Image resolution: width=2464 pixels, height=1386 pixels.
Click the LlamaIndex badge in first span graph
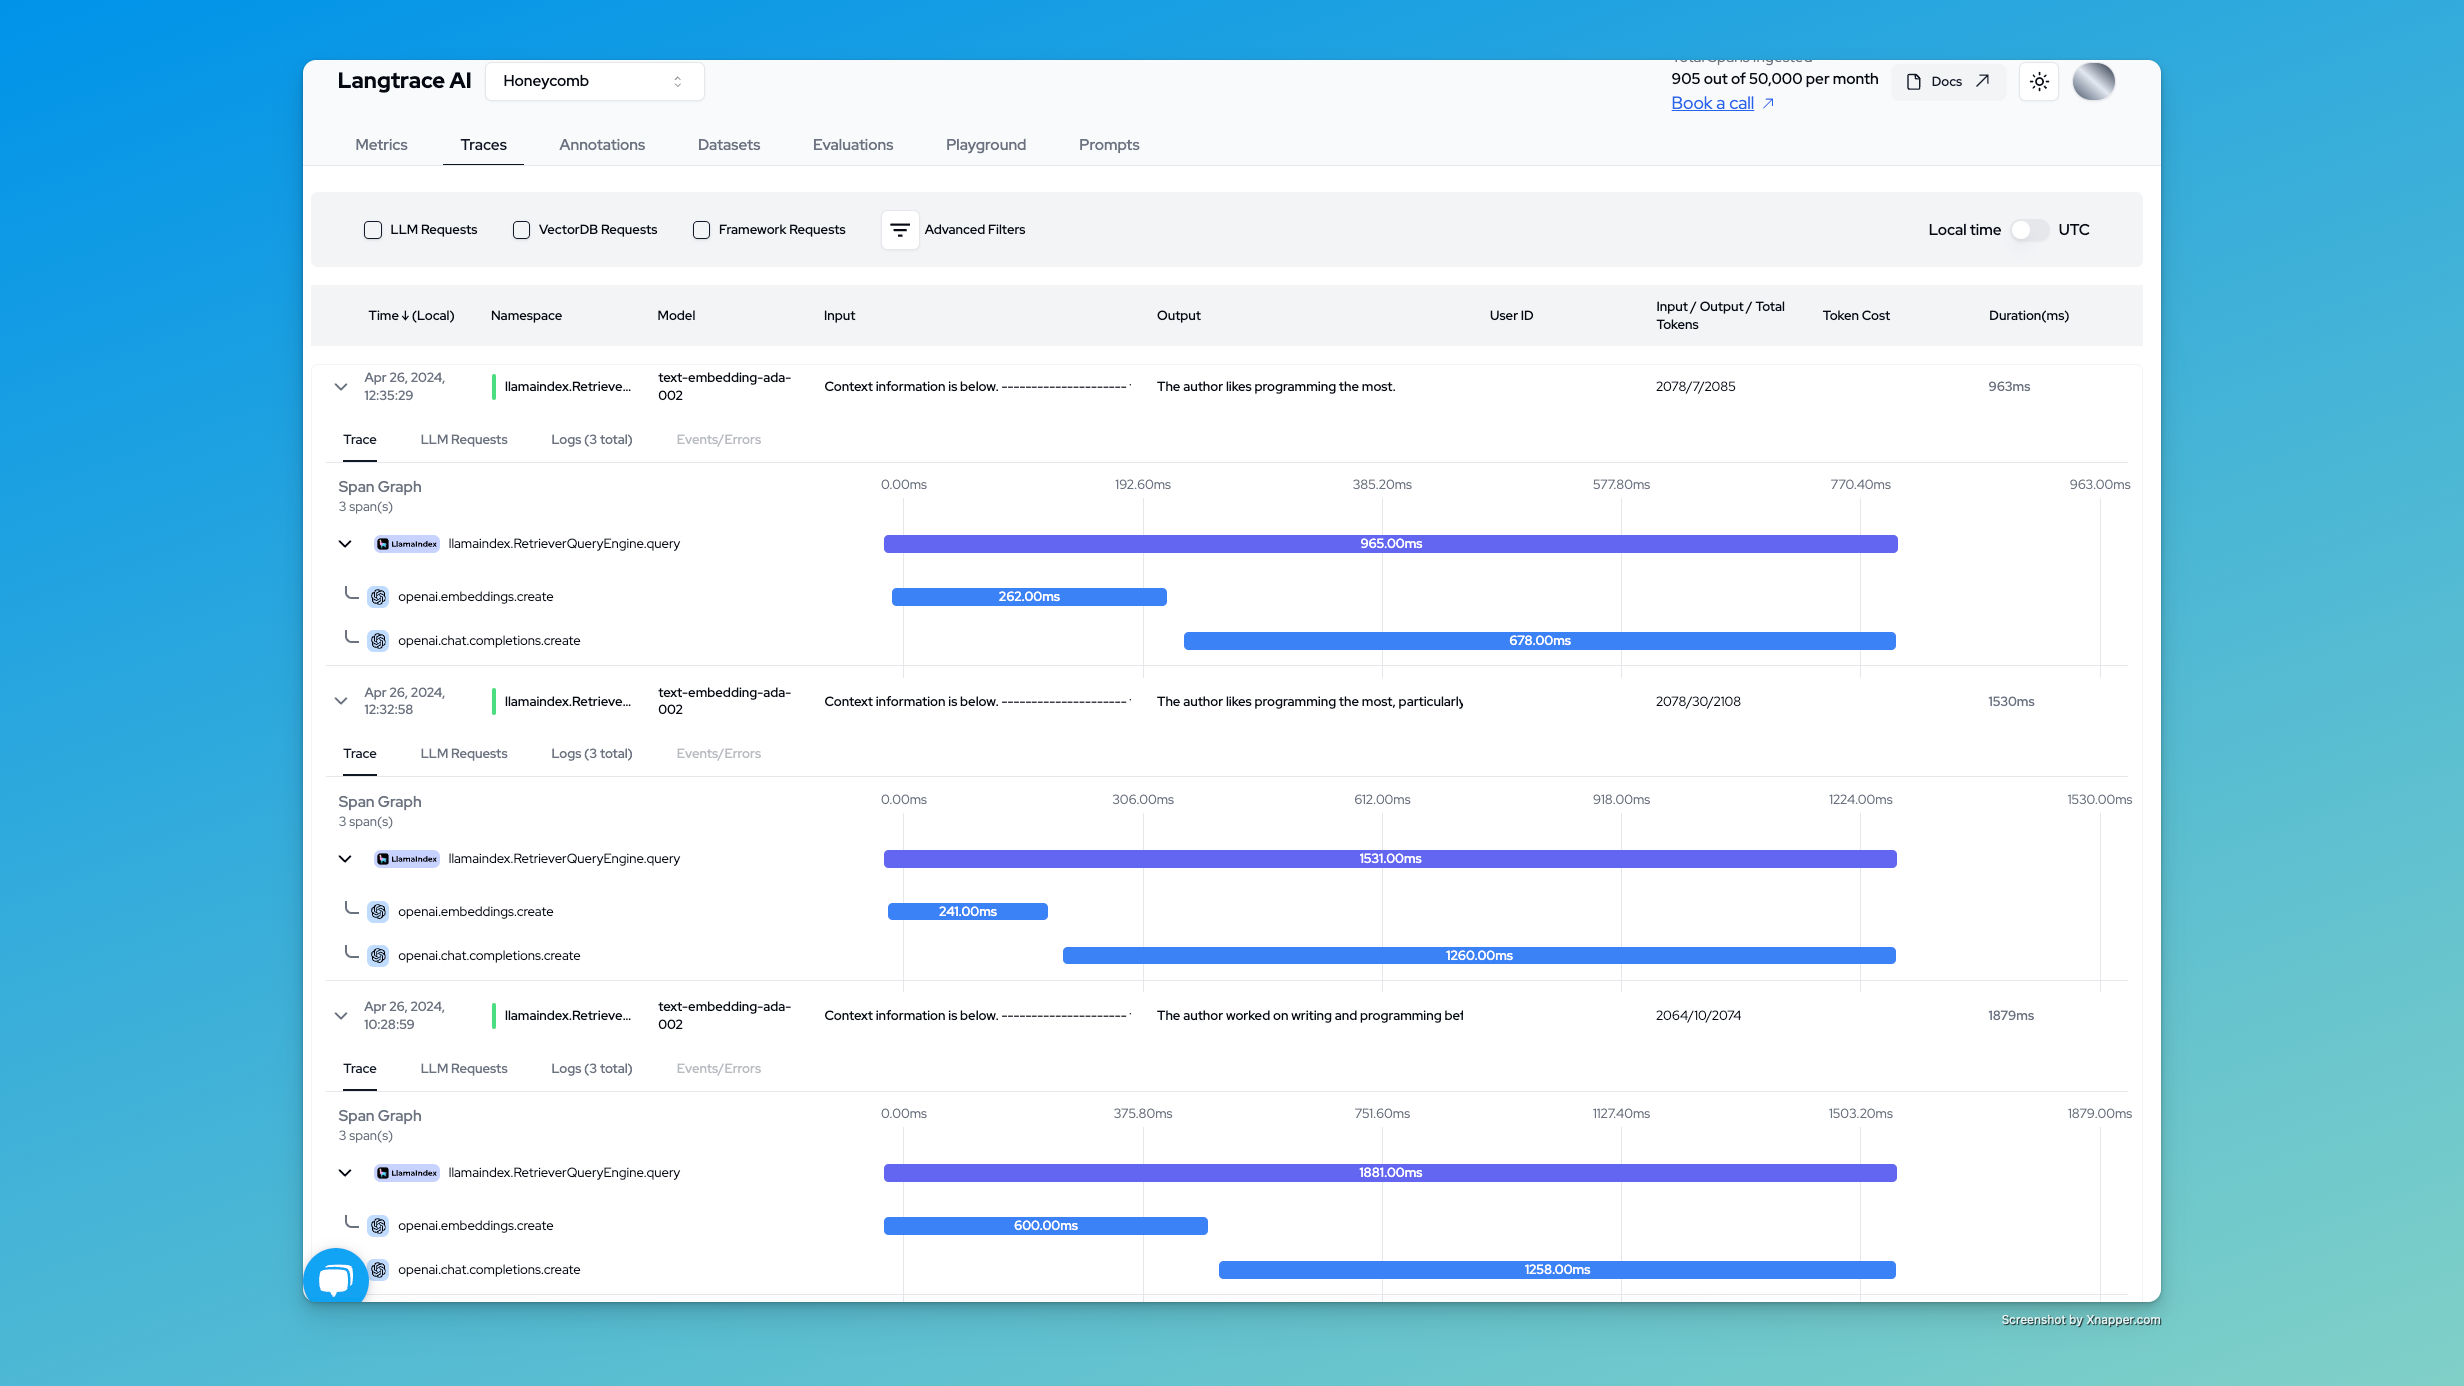point(407,544)
